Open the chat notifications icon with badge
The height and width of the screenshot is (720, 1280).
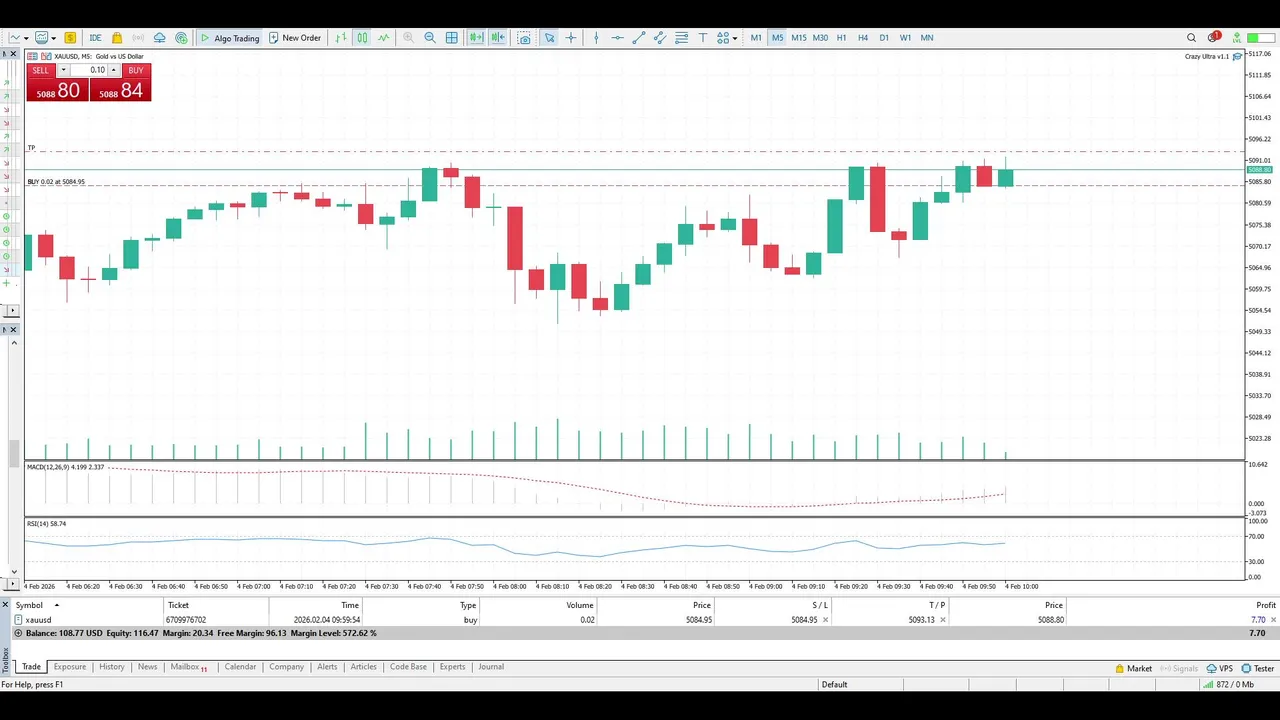1214,37
